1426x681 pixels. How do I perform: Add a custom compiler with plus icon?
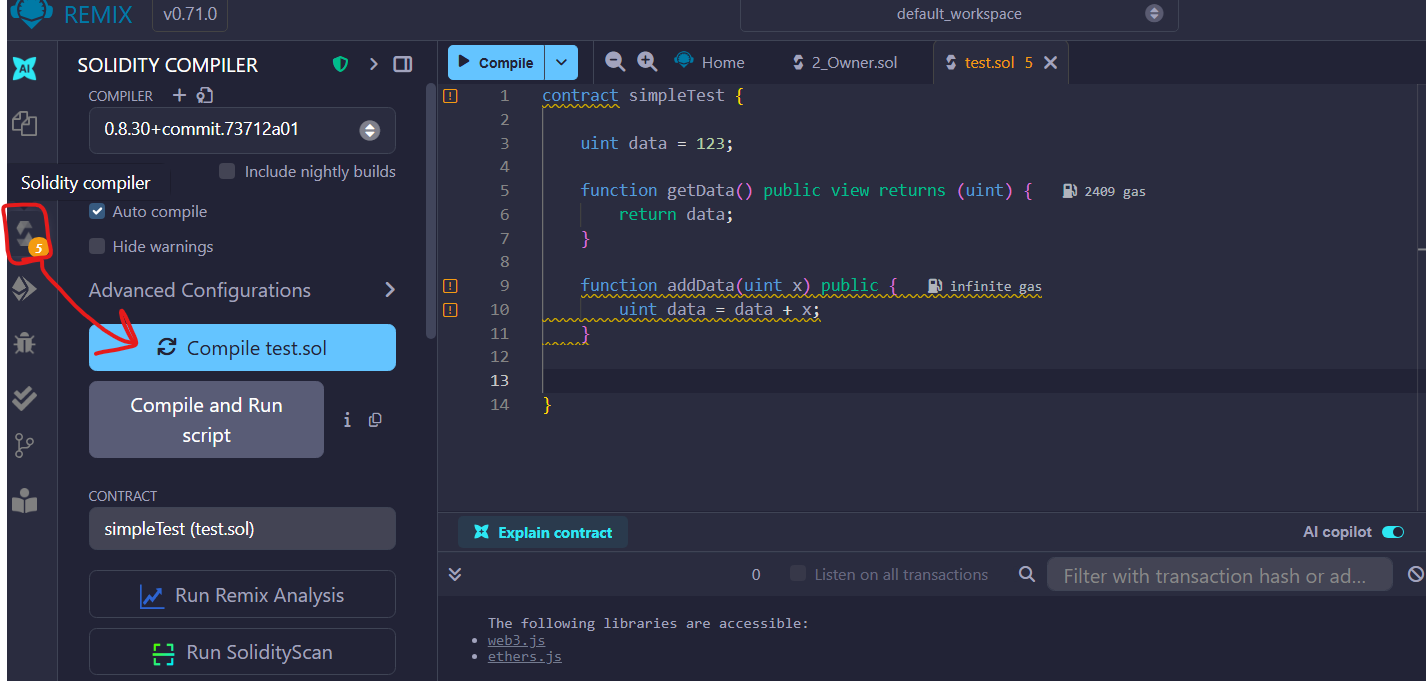179,95
